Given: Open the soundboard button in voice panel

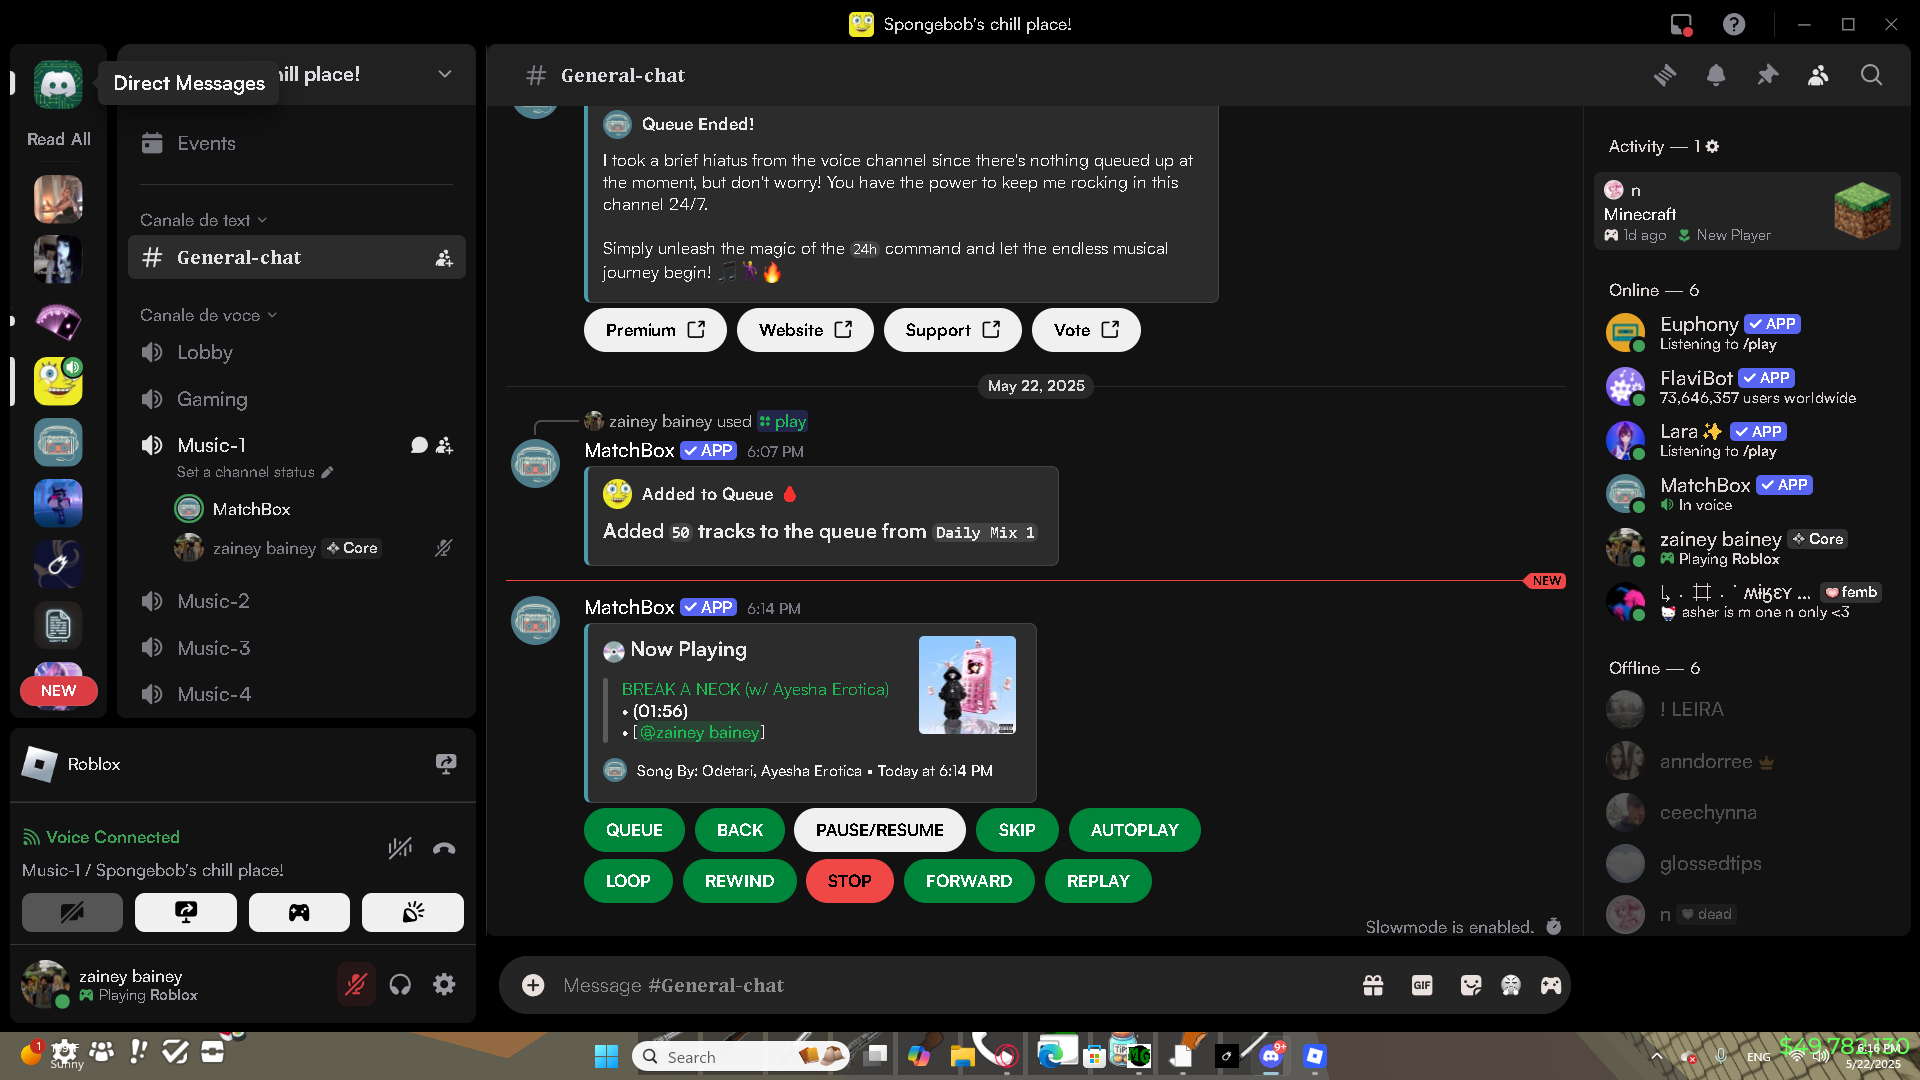Looking at the screenshot, I should click(413, 912).
